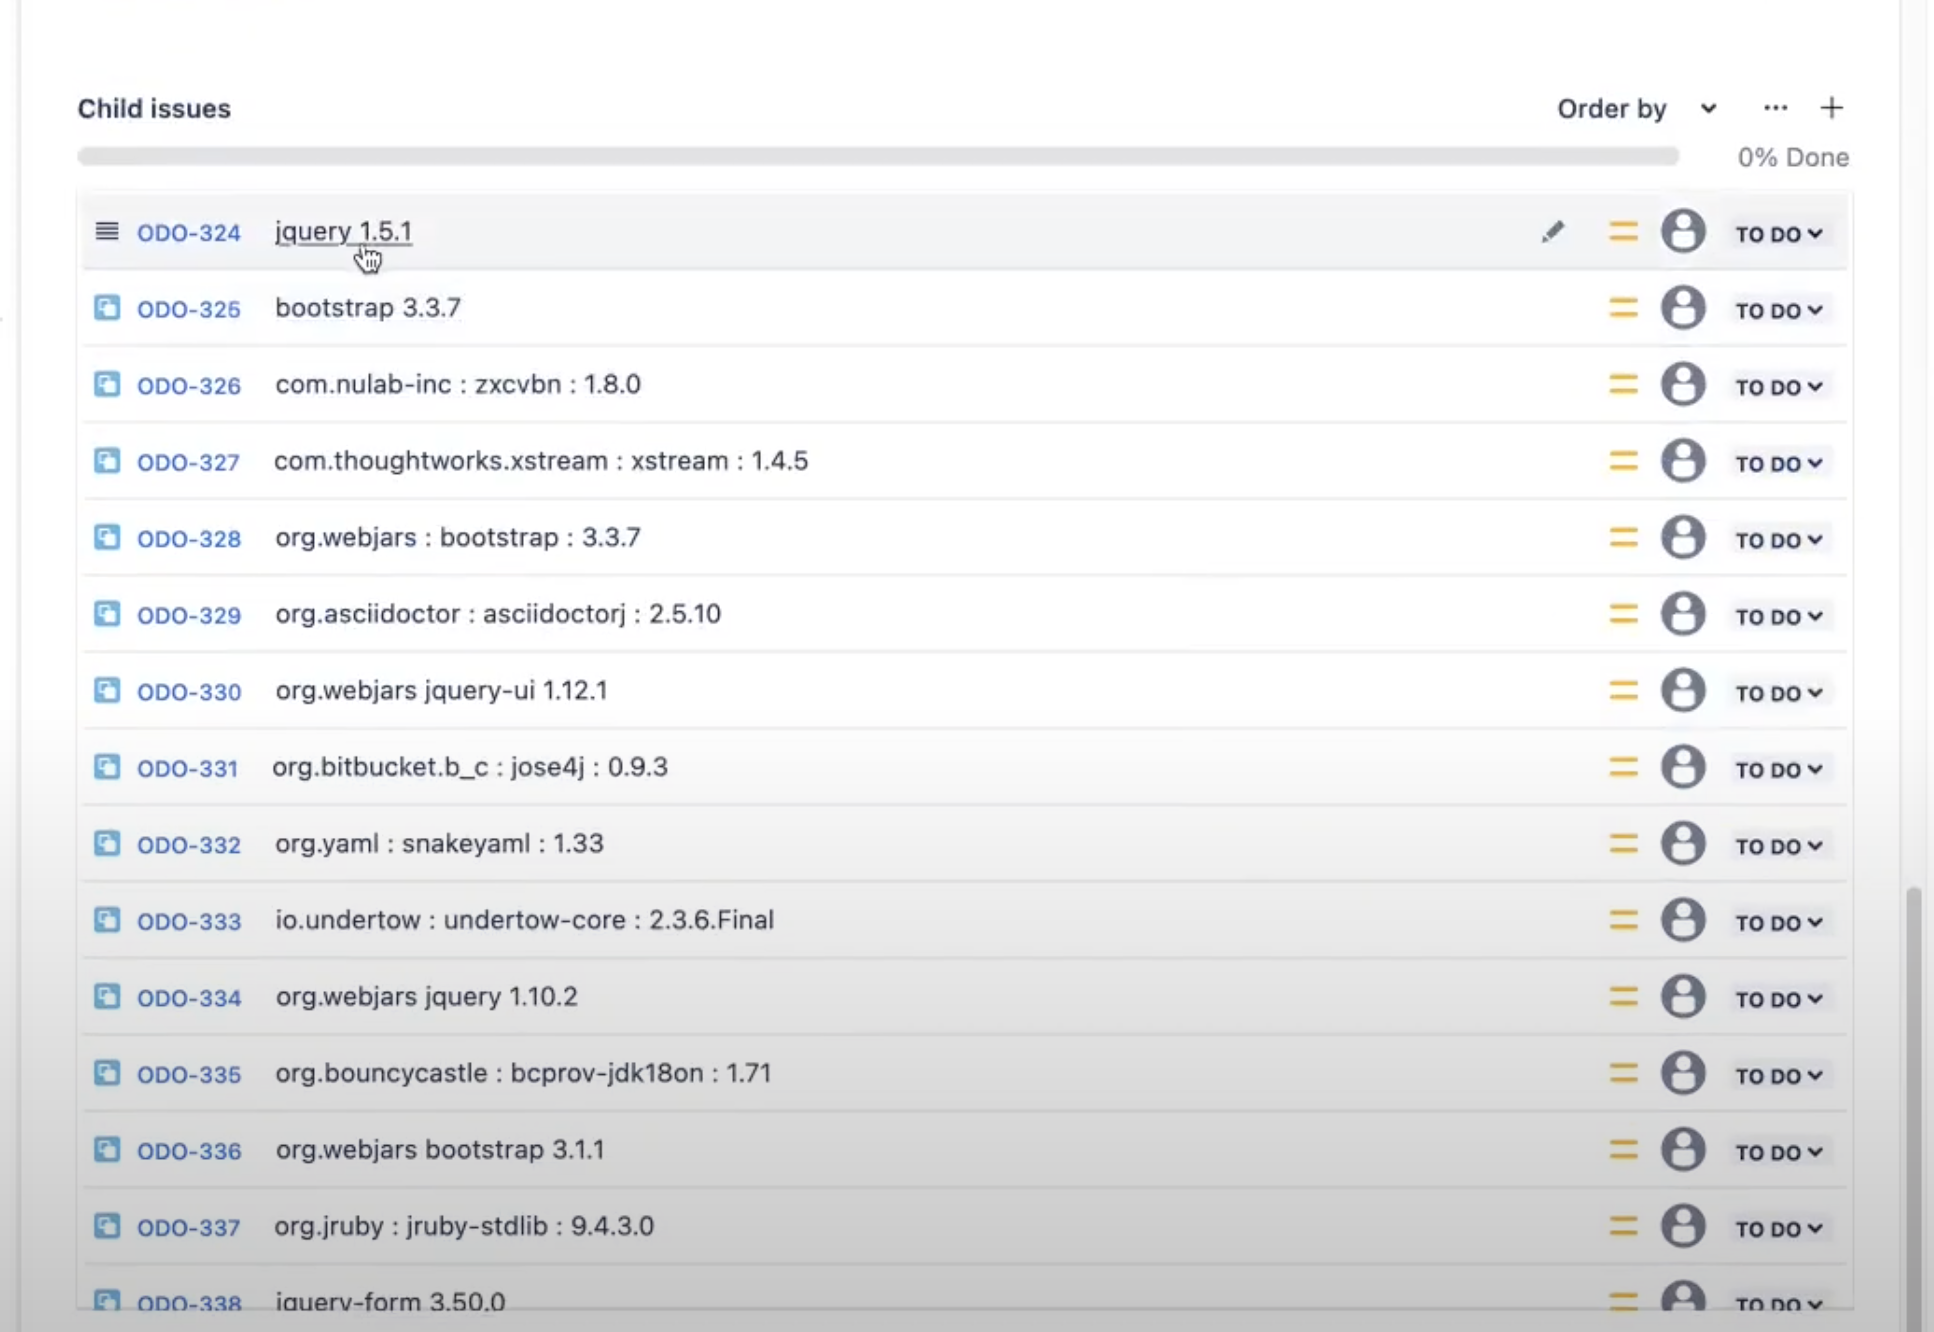Click the medium priority icon for ODO-332

click(x=1623, y=844)
